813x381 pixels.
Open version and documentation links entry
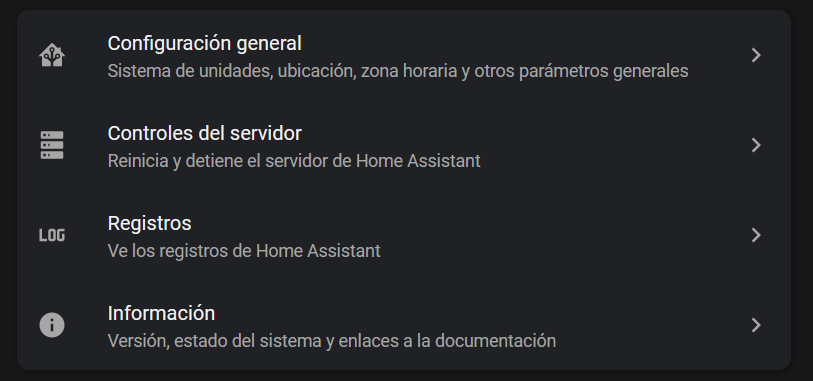404,326
